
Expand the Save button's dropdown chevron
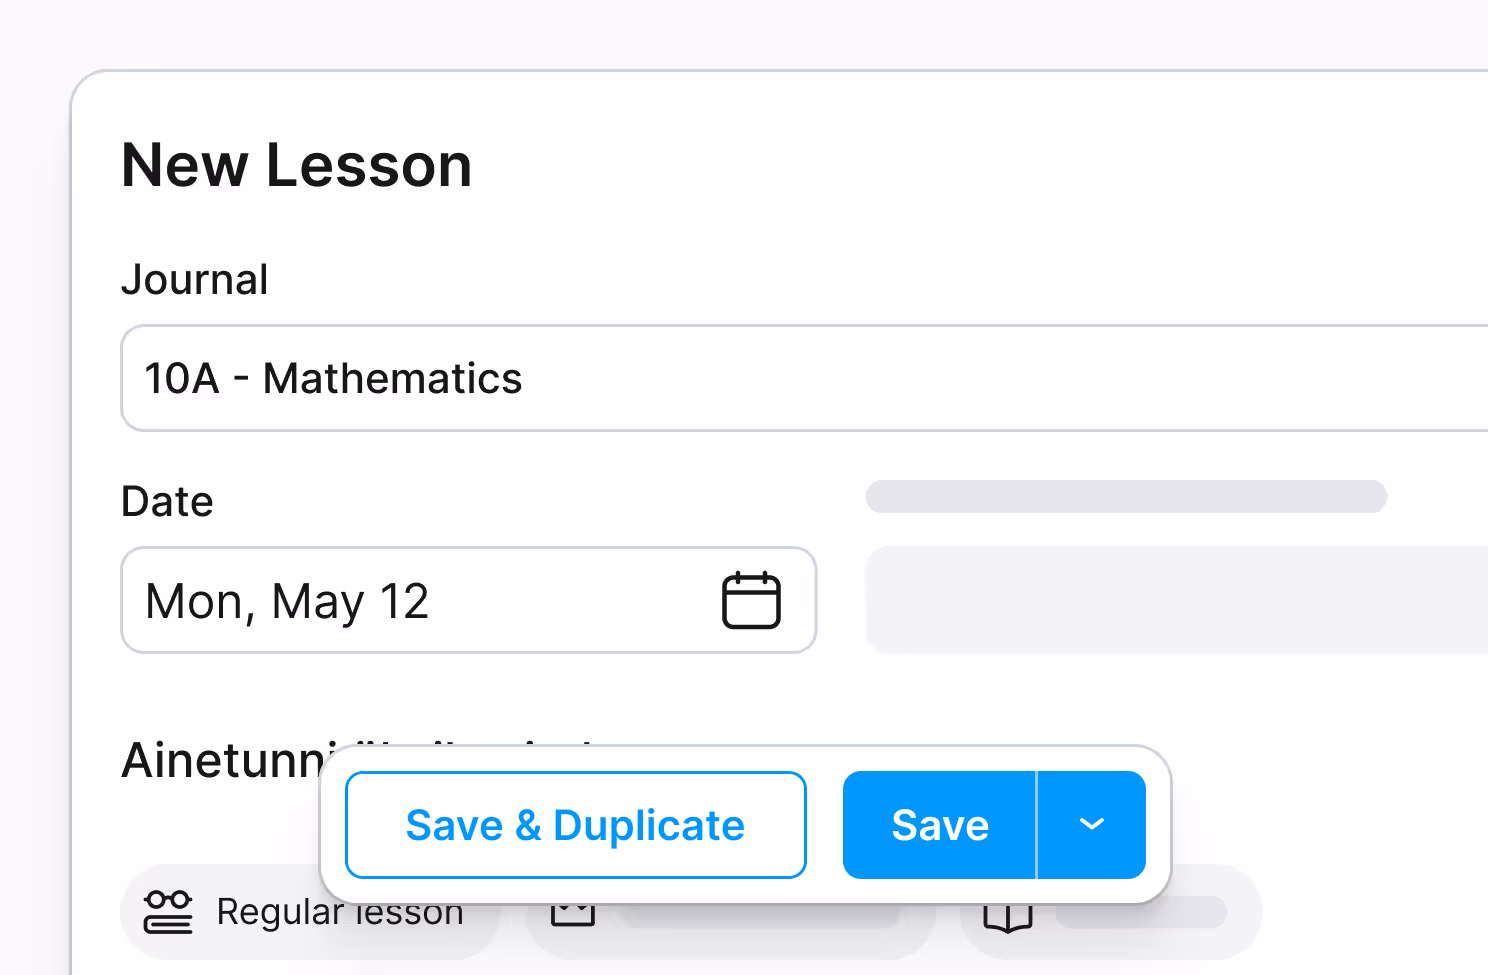point(1091,824)
